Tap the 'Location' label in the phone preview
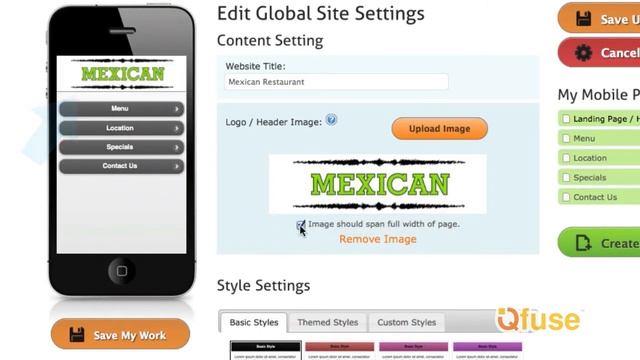 click(120, 128)
